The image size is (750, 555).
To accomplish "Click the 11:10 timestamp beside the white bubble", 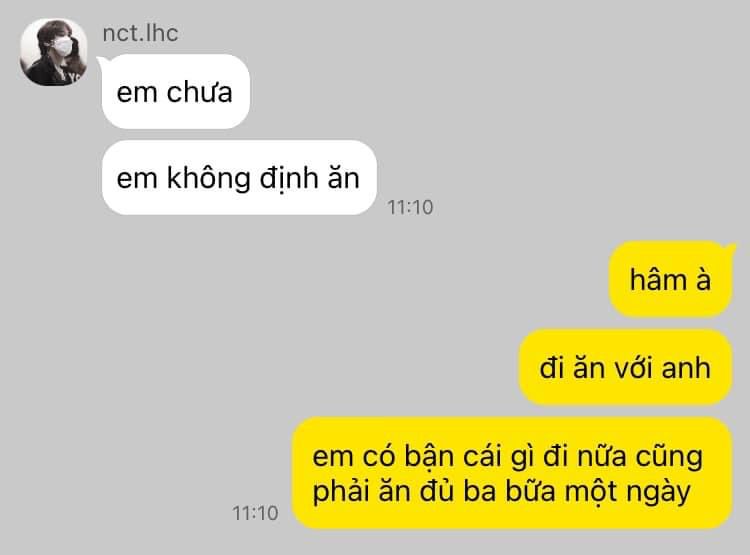I will tap(410, 207).
